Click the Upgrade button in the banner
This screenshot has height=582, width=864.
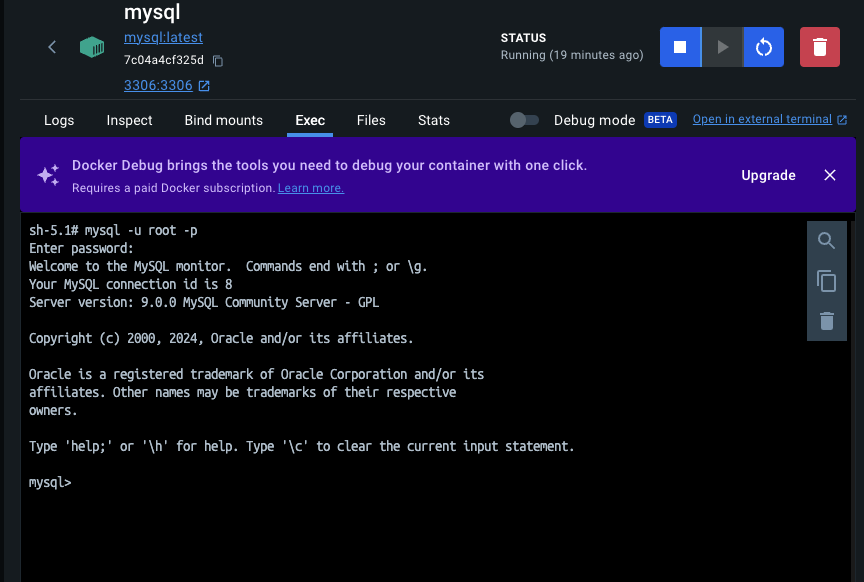pyautogui.click(x=768, y=175)
